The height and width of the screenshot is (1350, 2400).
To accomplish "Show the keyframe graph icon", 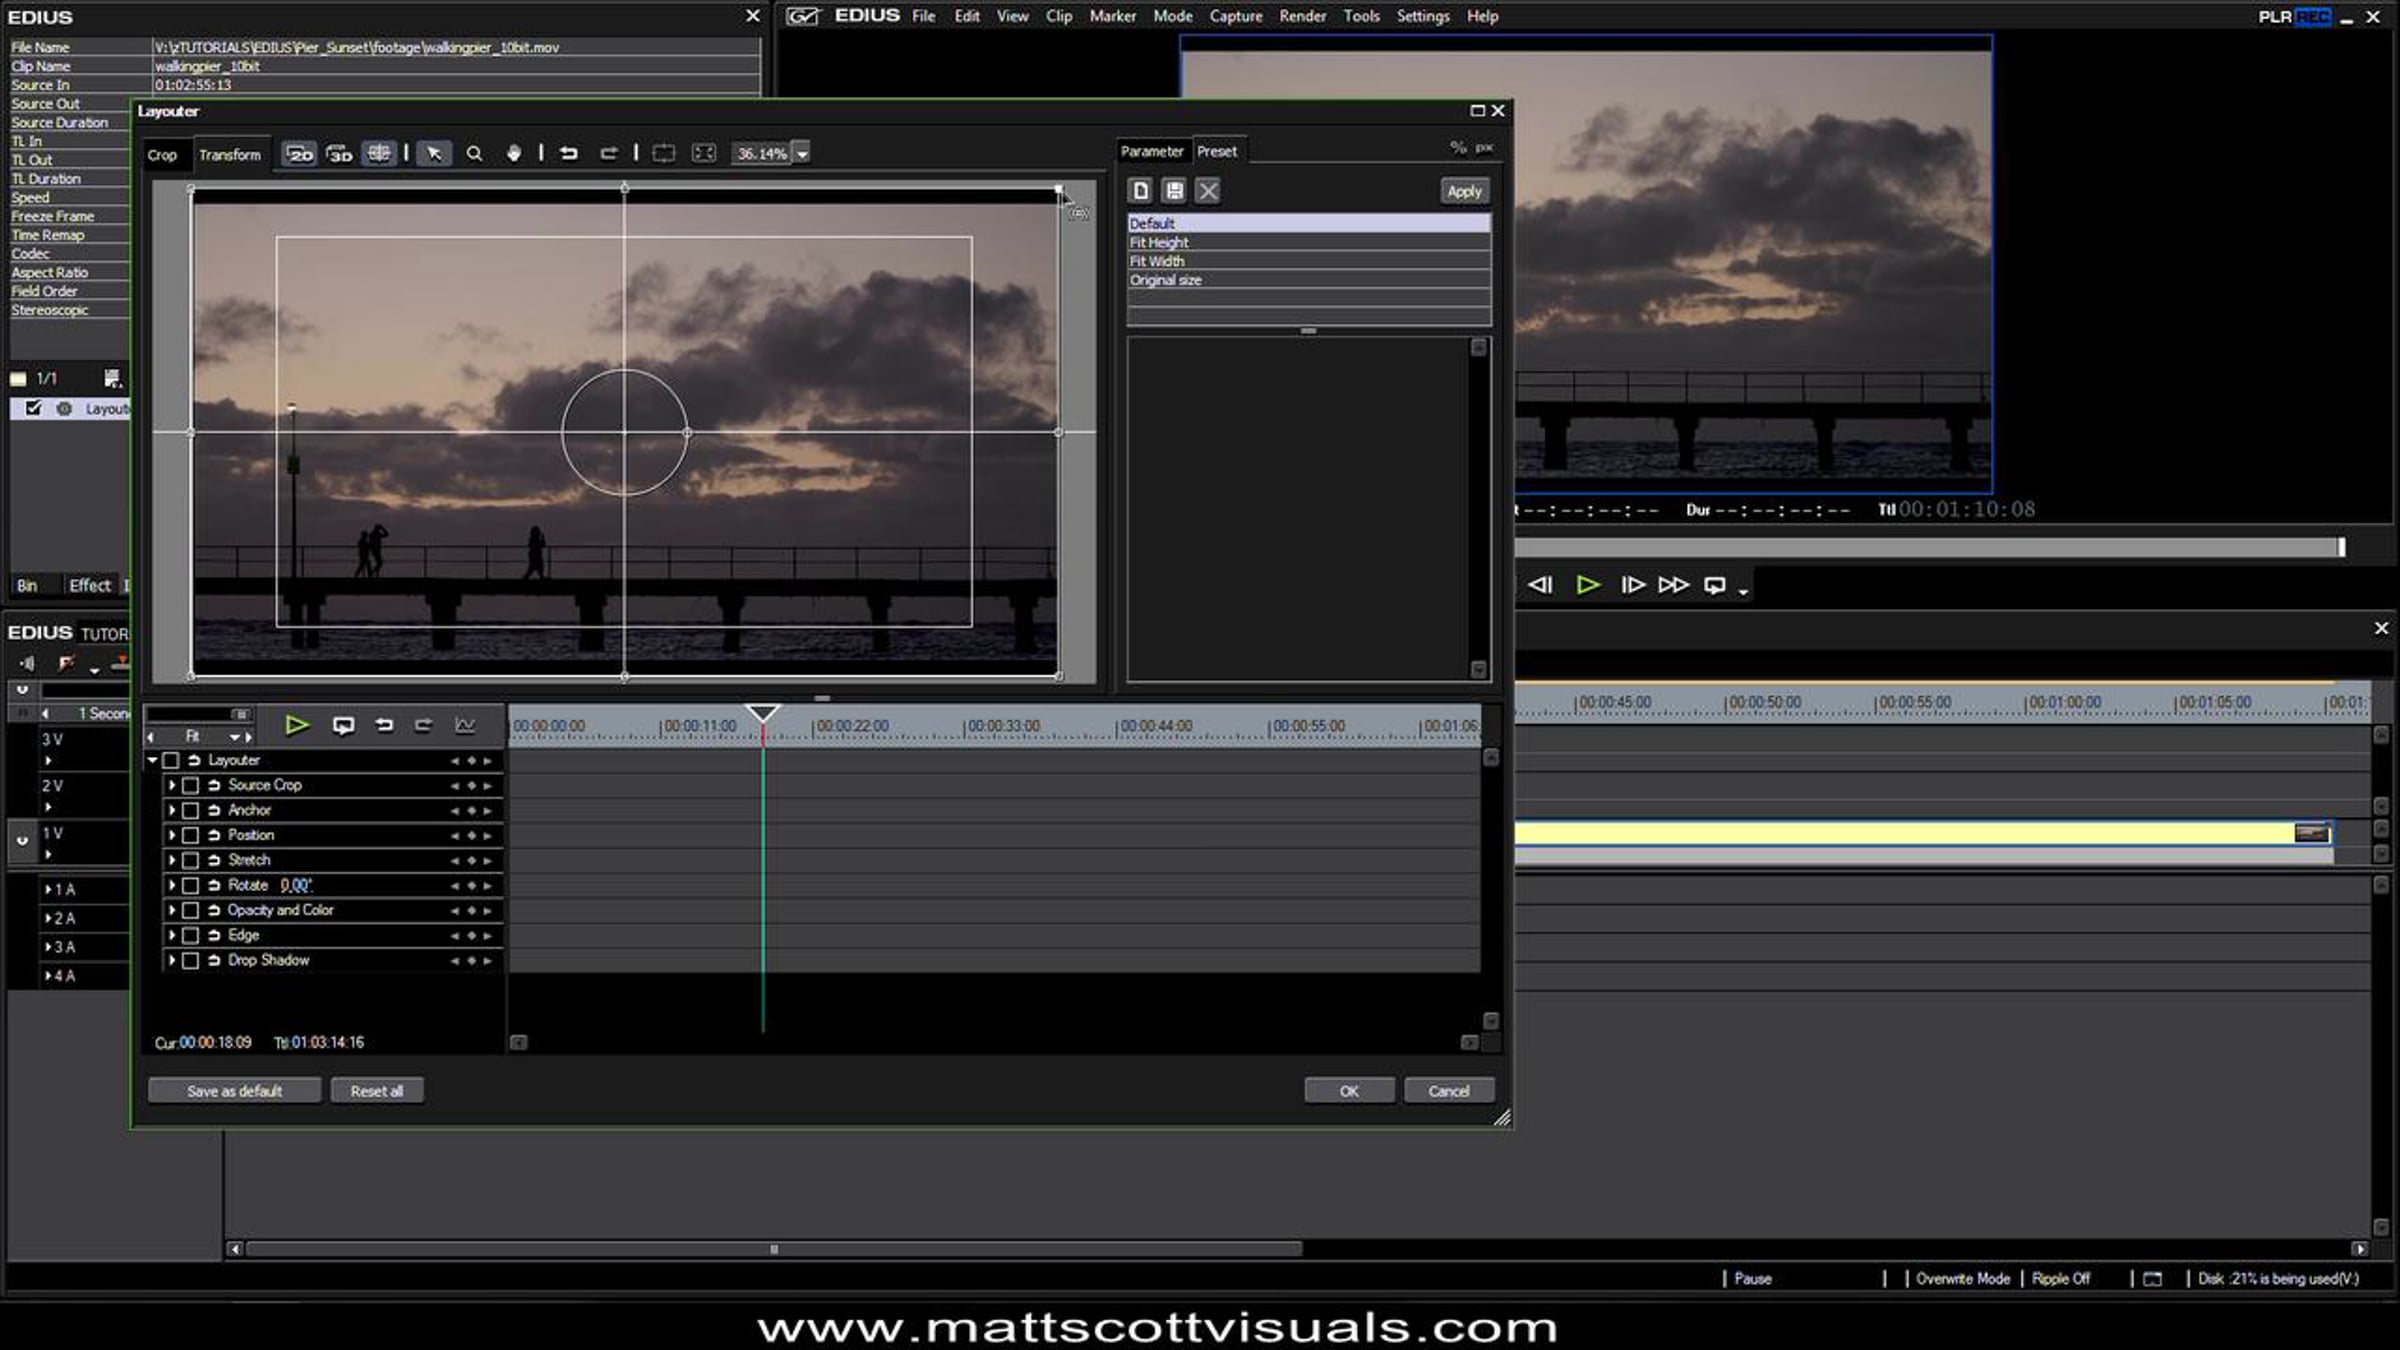I will tap(465, 725).
